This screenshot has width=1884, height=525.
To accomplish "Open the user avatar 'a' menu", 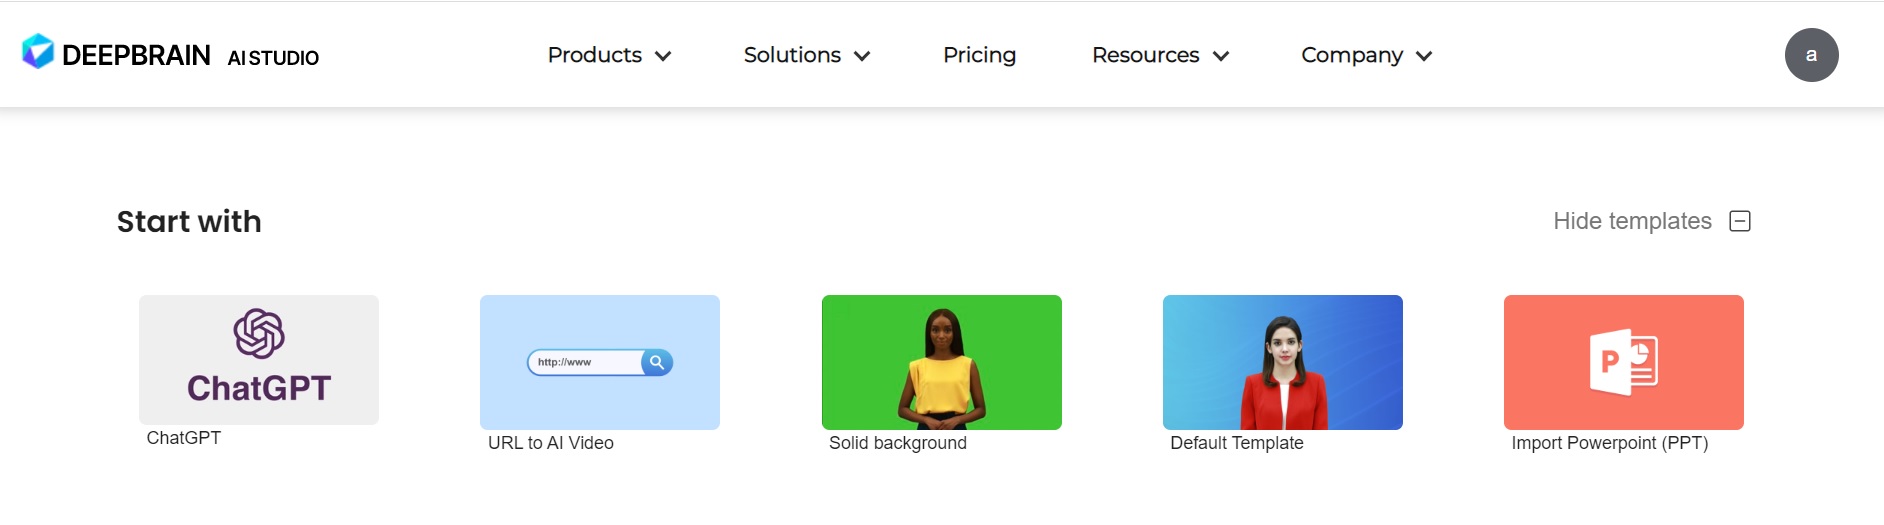I will click(1811, 55).
